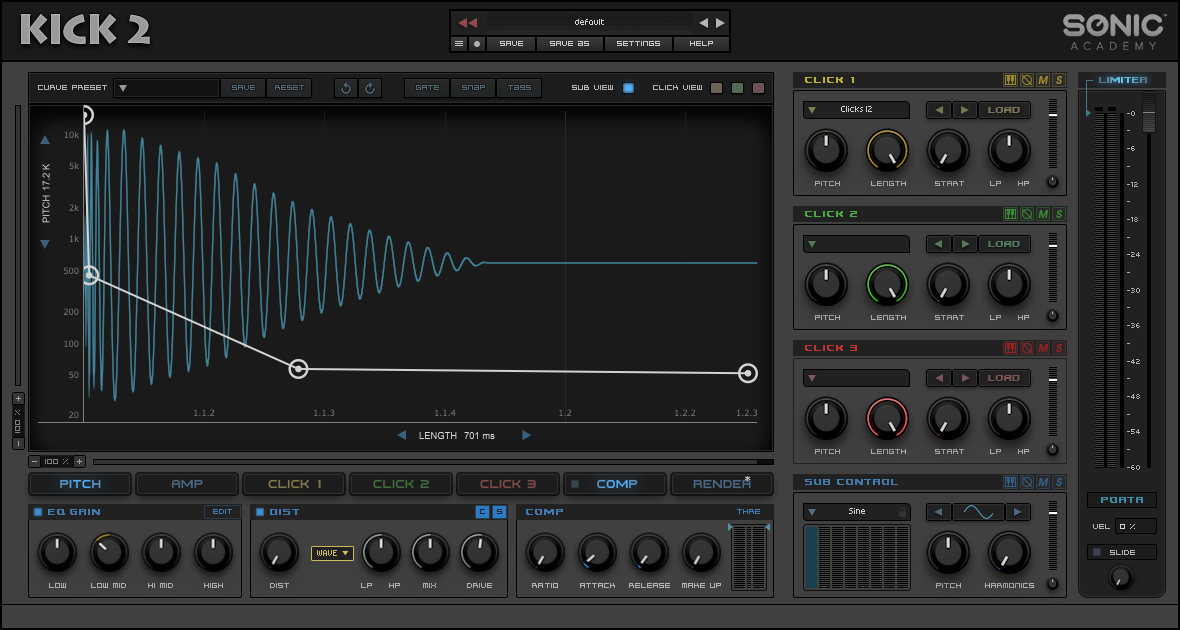Click the bypass circle icon on Click 1
Image resolution: width=1180 pixels, height=630 pixels.
tap(1026, 80)
